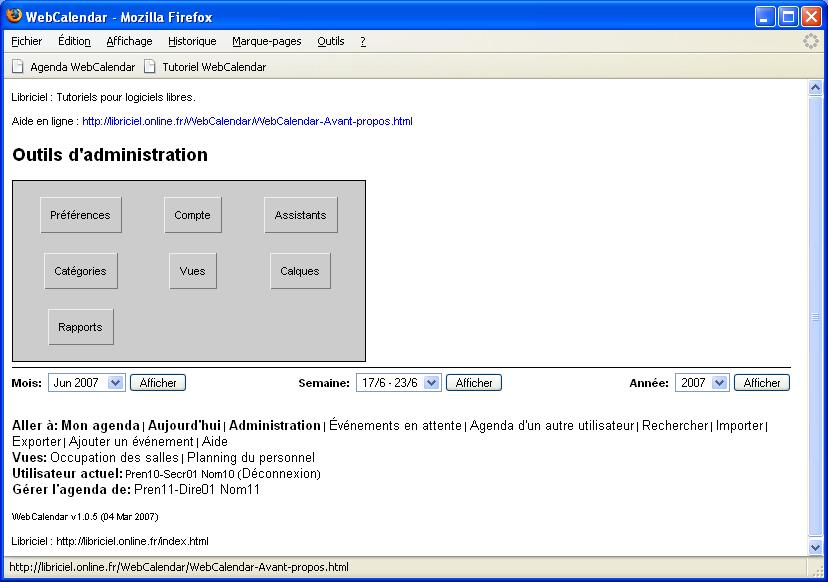Open the Édition menu
Image resolution: width=828 pixels, height=582 pixels.
[x=74, y=41]
